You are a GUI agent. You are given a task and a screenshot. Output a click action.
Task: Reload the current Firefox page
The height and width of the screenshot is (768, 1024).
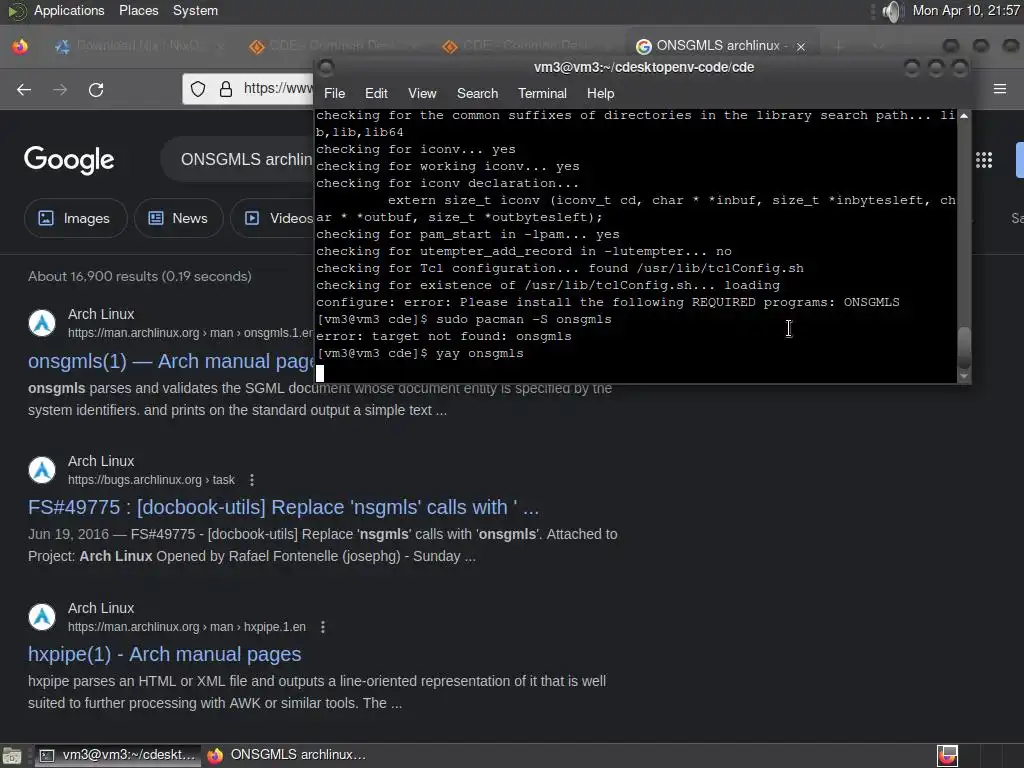click(x=96, y=89)
